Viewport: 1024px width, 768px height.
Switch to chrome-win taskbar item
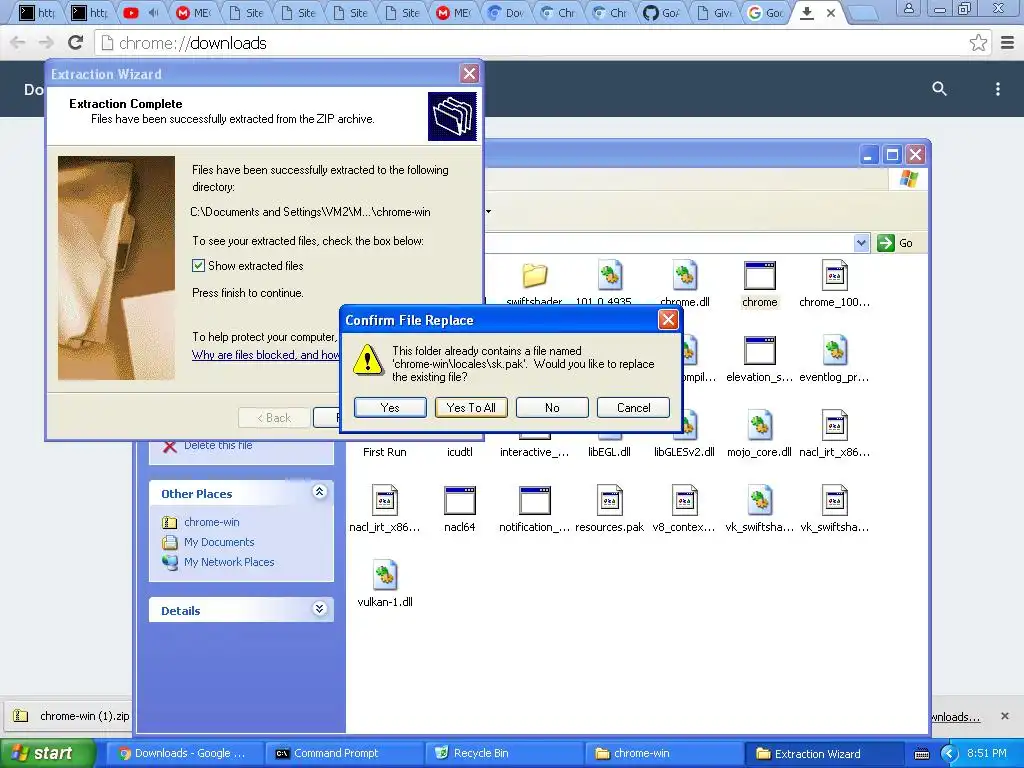(662, 754)
